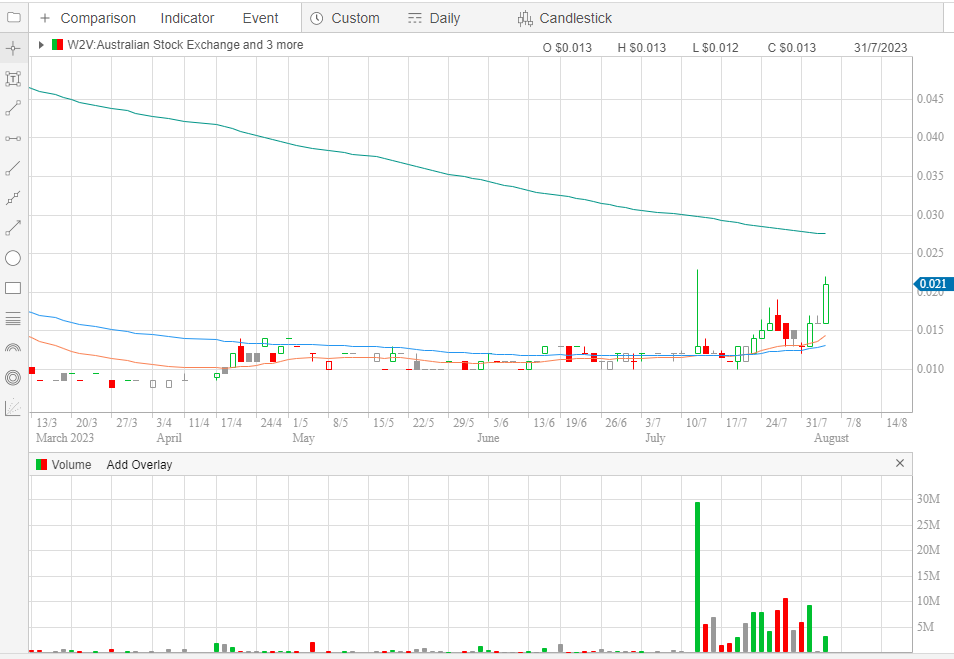Click the open price O $0.013
This screenshot has width=954, height=659.
tap(567, 47)
